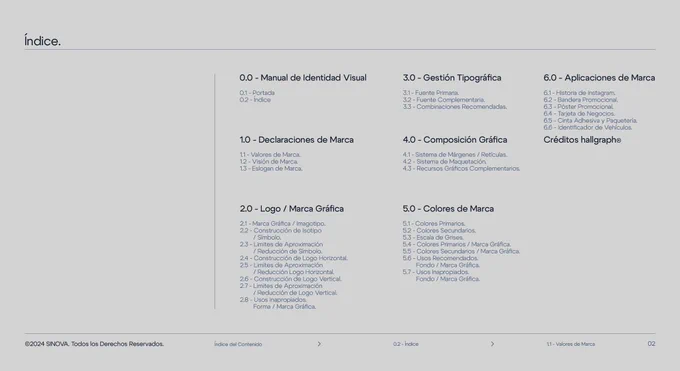Screen dimensions: 680x371
Task: Click 1.1 - Valores de Marca footer label
Action: (571, 344)
